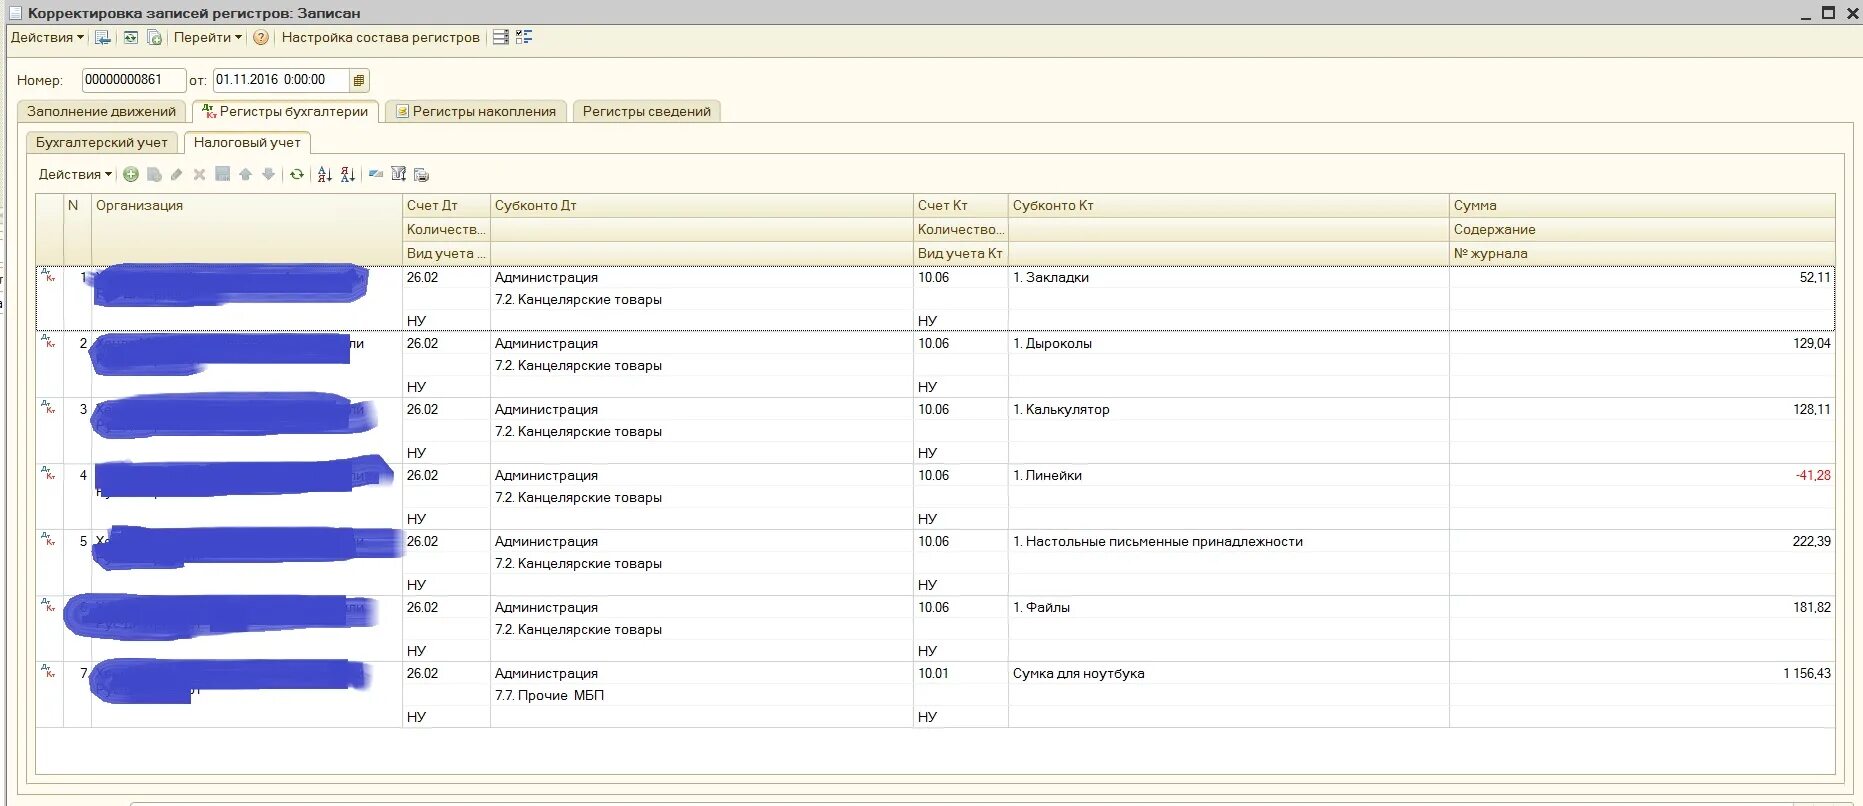Select the cell '1. Калькулятор'
This screenshot has height=806, width=1863.
click(1228, 409)
